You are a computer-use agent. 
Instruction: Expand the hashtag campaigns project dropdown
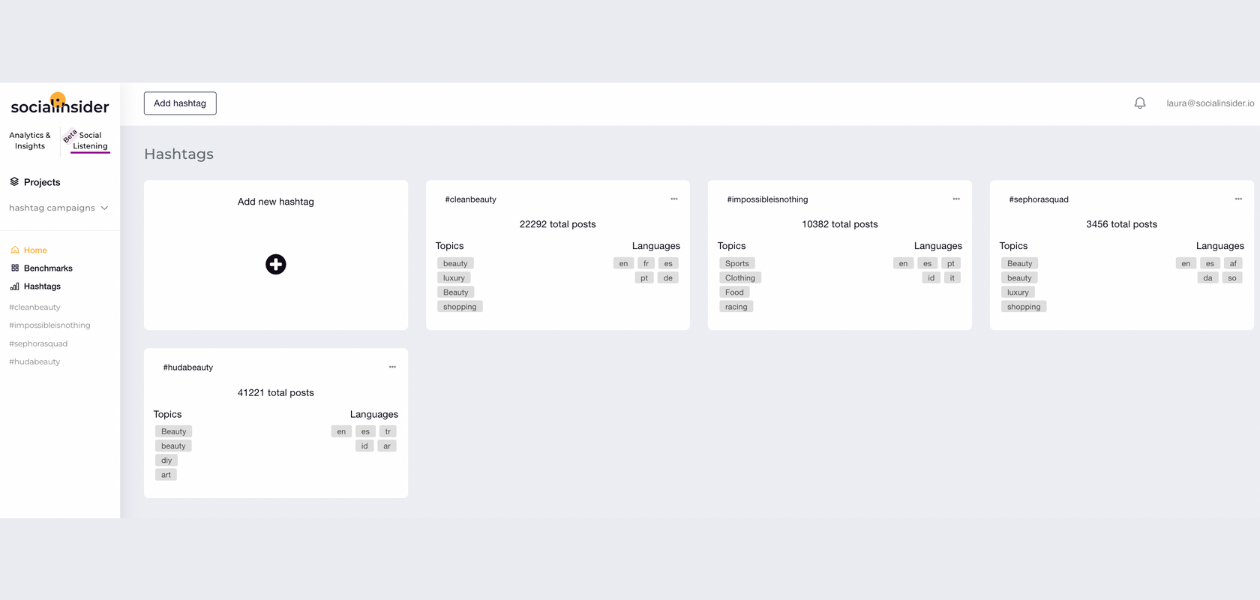point(59,208)
